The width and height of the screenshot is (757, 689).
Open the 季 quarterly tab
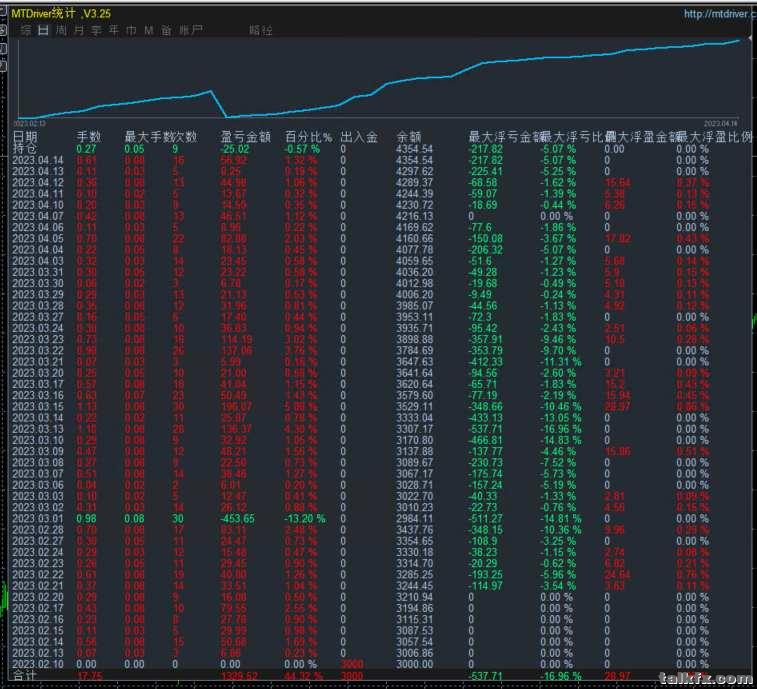click(96, 30)
